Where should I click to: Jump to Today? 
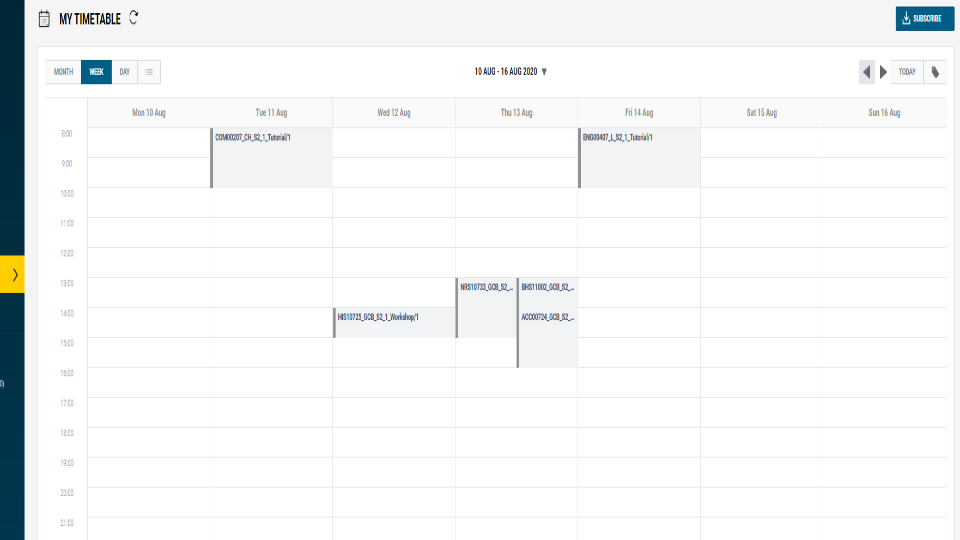pos(907,72)
